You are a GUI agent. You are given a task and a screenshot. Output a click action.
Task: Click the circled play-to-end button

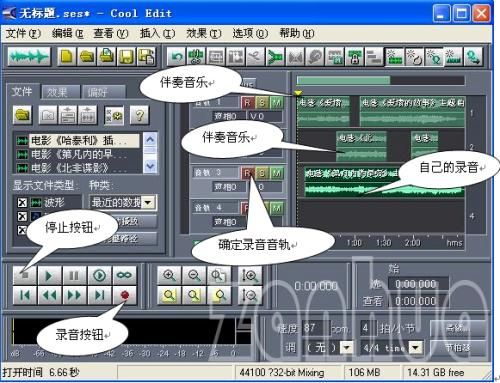click(99, 276)
